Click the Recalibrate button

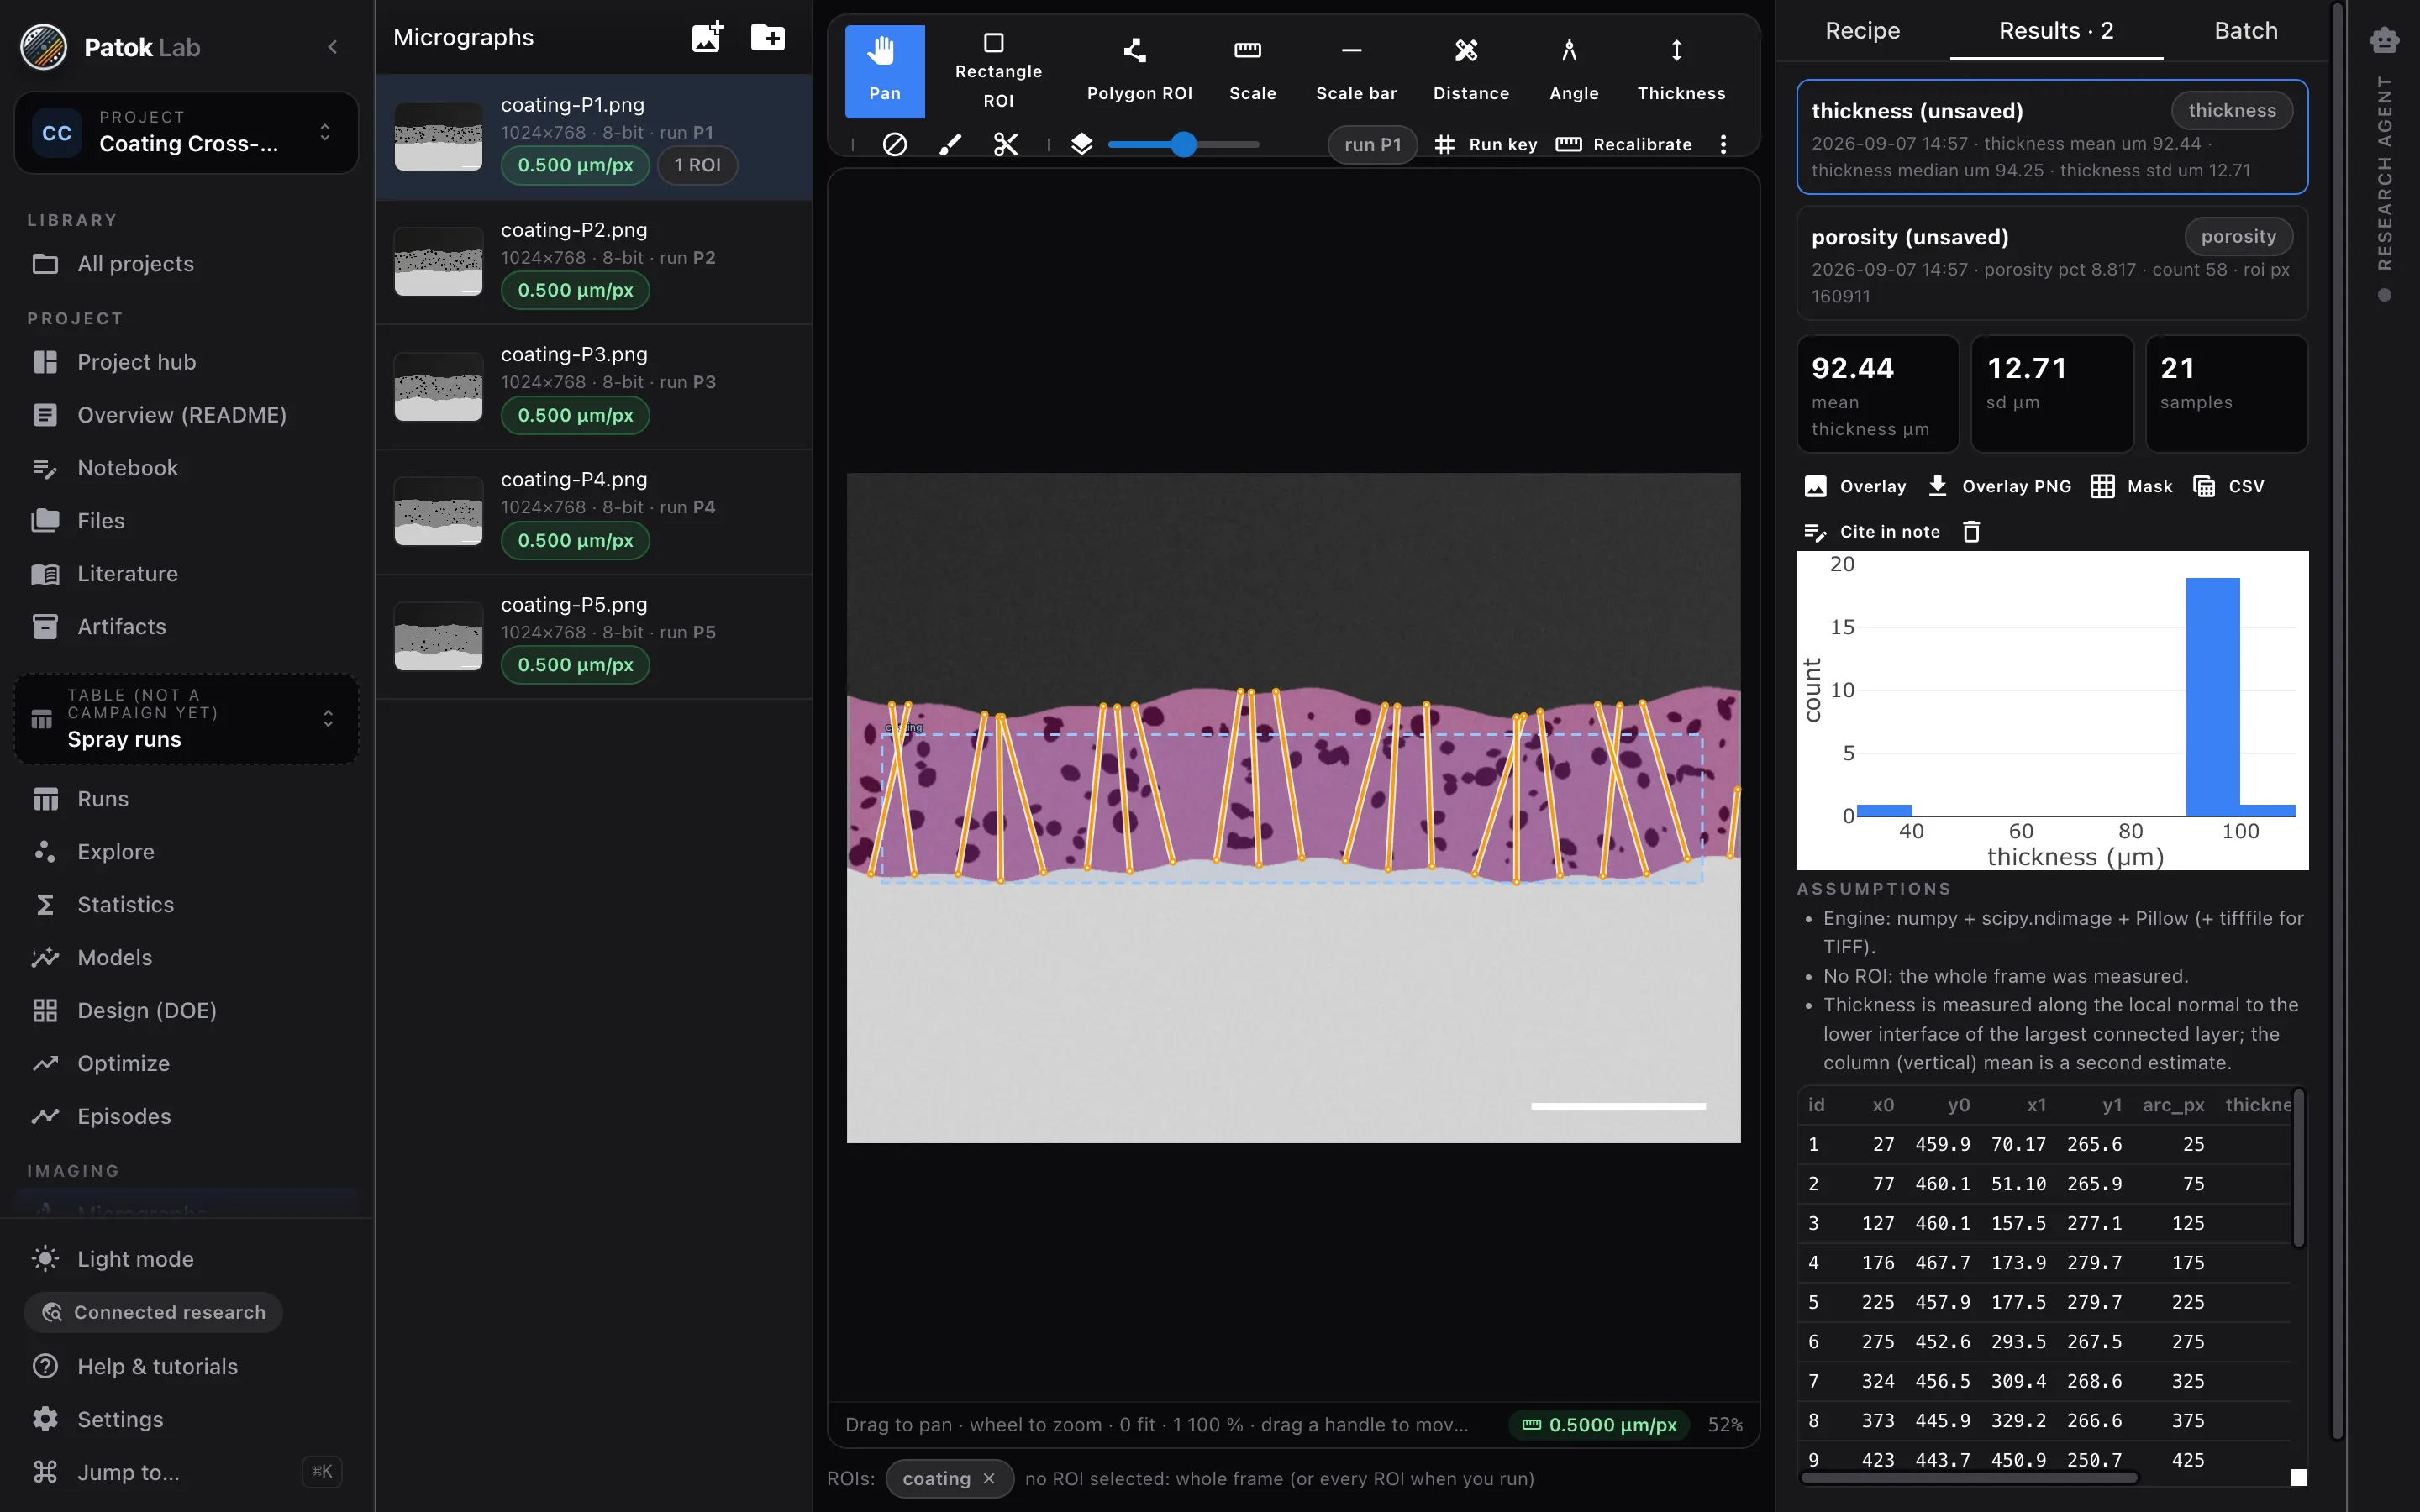1624,144
